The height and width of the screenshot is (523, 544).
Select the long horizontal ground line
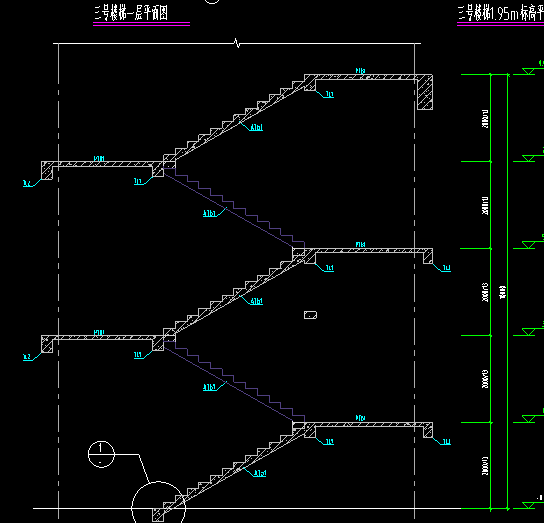point(247,509)
